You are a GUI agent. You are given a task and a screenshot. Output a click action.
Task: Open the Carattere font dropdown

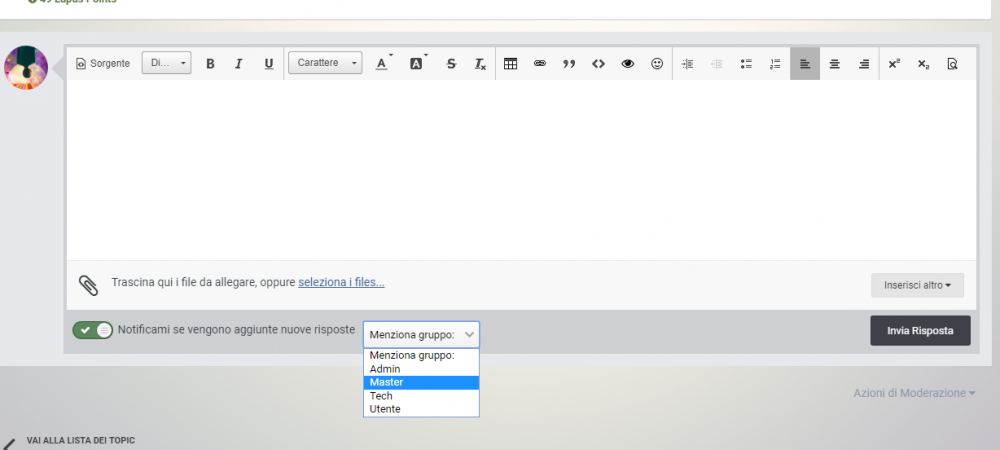pos(325,63)
